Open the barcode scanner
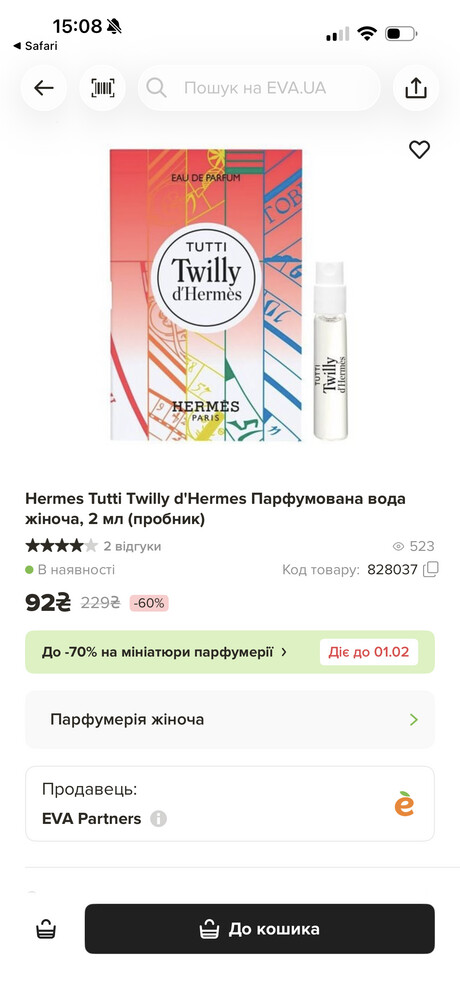The height and width of the screenshot is (1000, 460). pos(102,88)
